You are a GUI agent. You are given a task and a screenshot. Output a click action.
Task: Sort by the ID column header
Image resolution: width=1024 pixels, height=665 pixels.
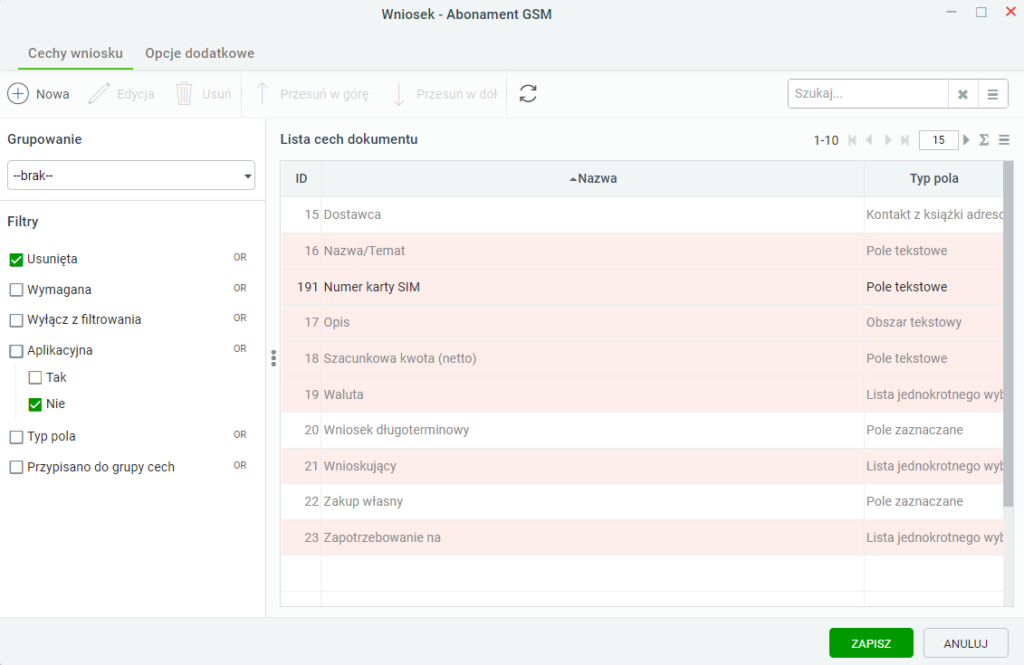(x=301, y=178)
